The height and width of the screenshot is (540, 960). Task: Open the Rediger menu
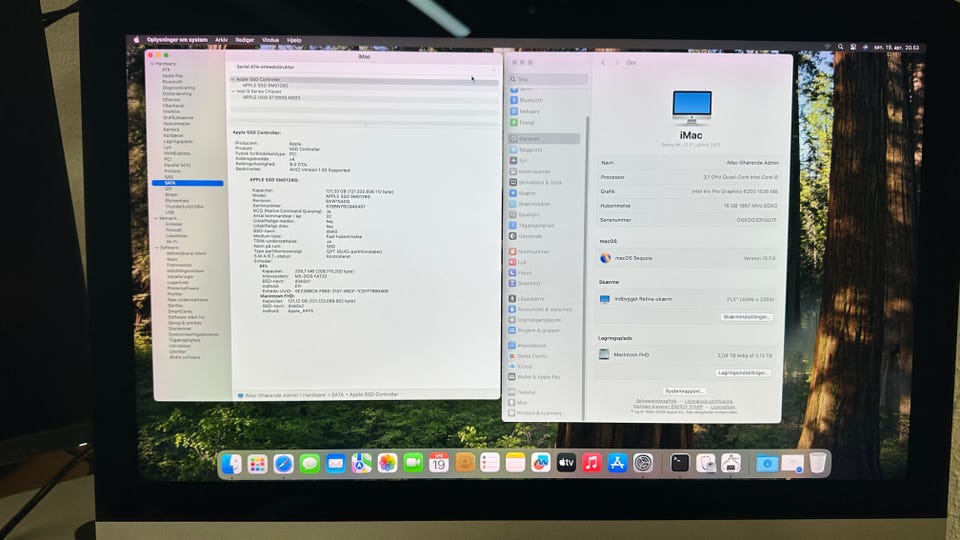(245, 40)
